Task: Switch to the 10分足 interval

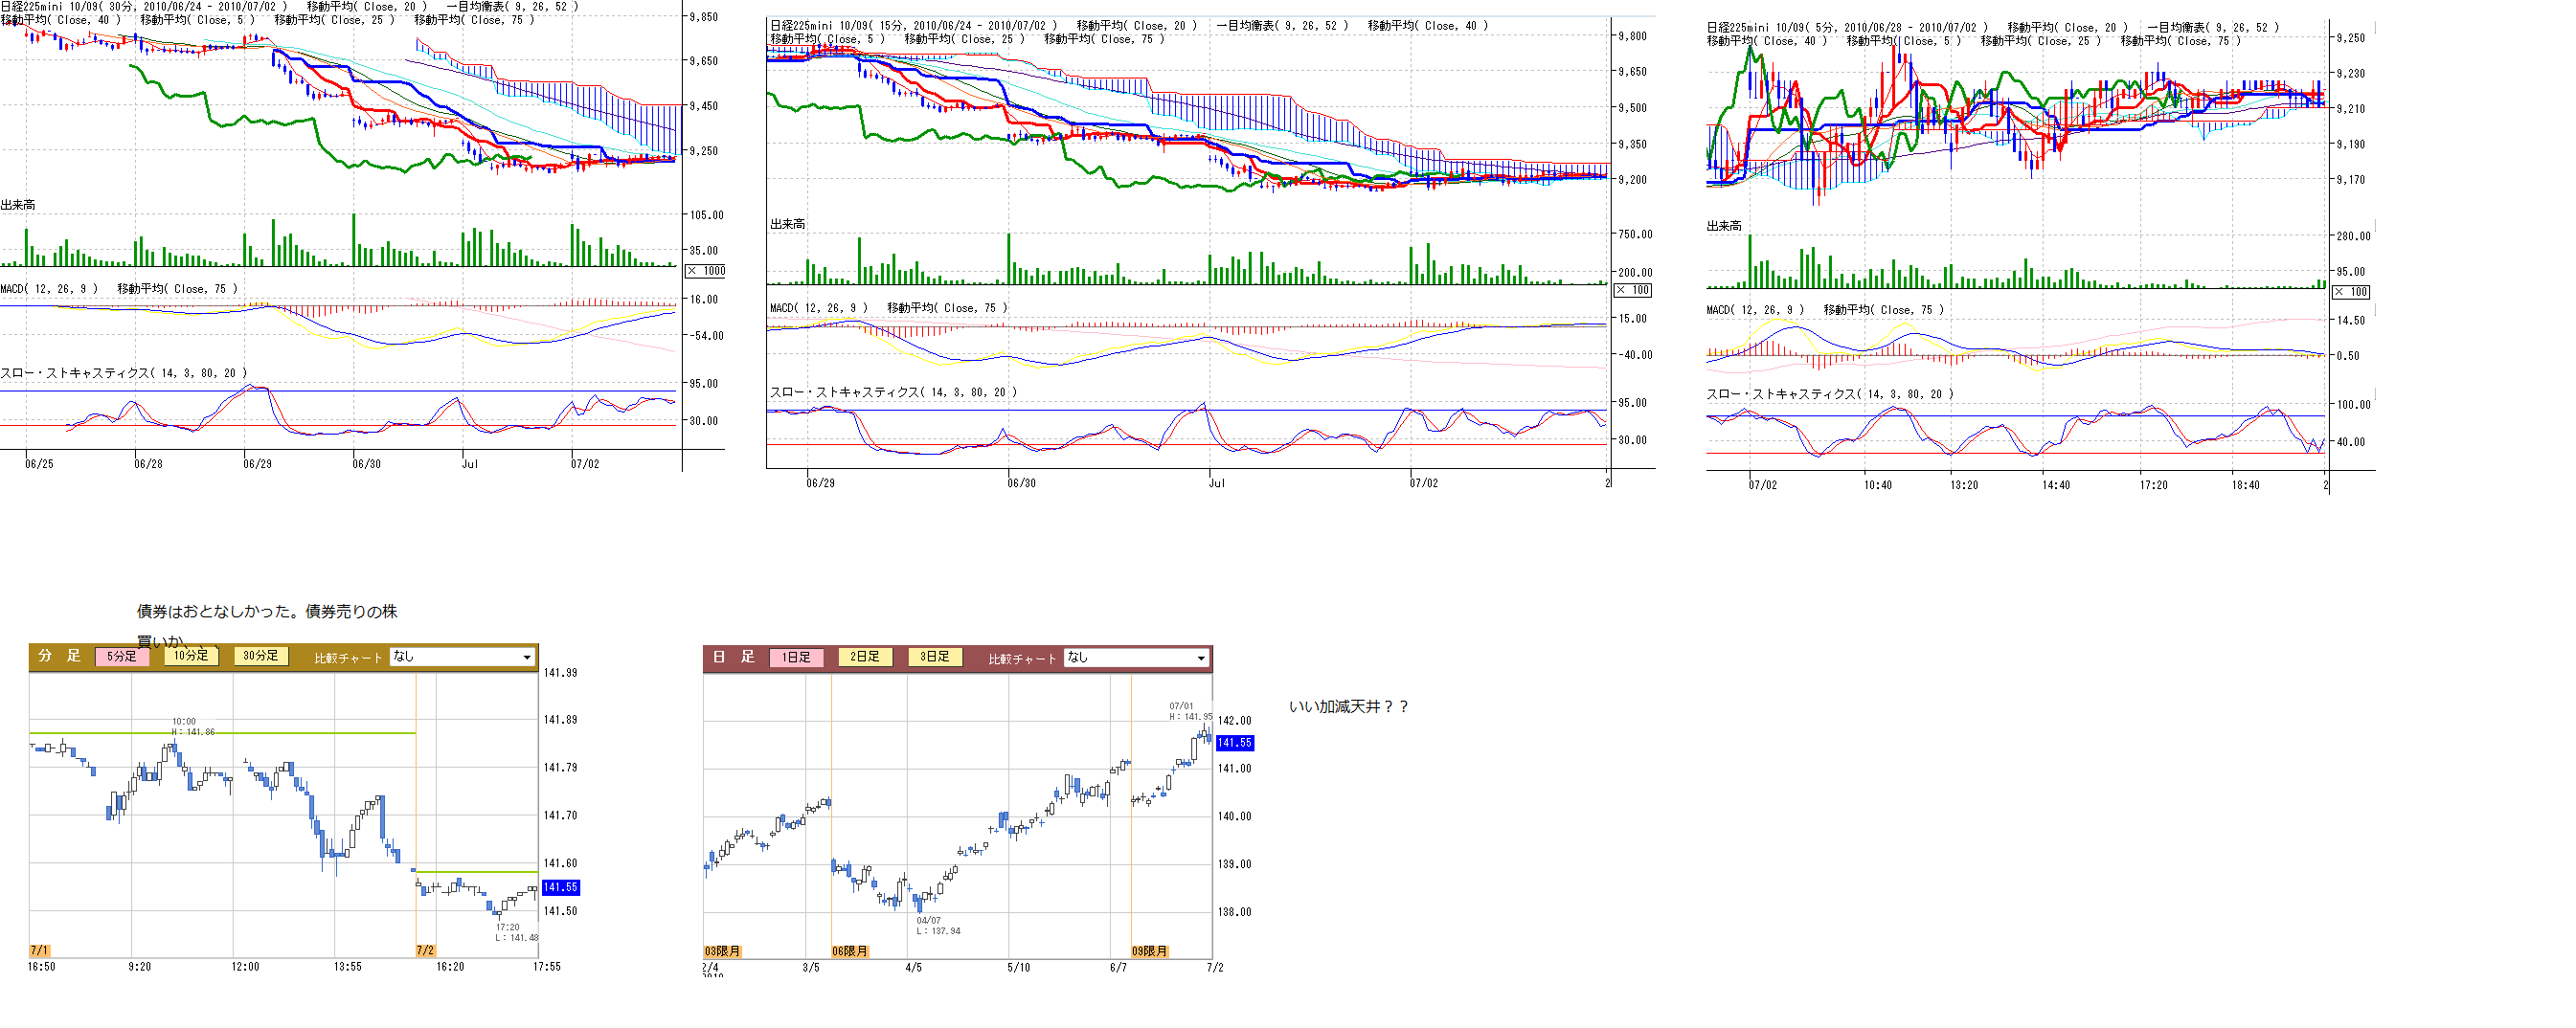Action: (191, 656)
